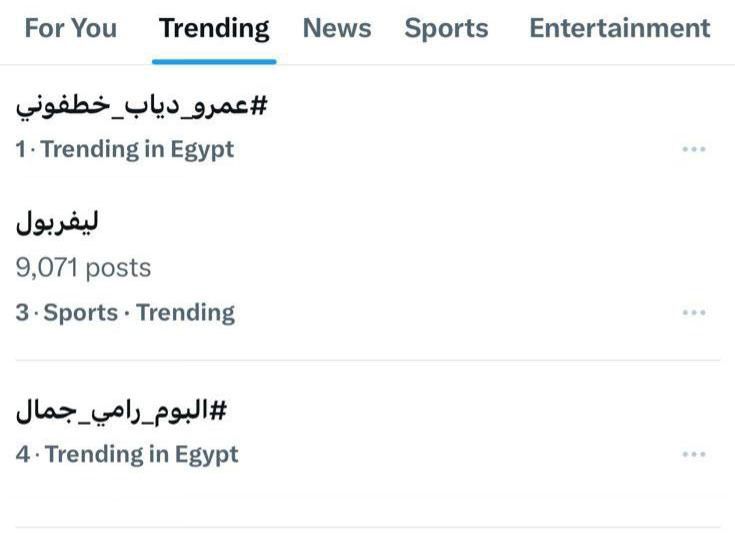Go to the Sports tab
The height and width of the screenshot is (538, 735).
pyautogui.click(x=446, y=28)
